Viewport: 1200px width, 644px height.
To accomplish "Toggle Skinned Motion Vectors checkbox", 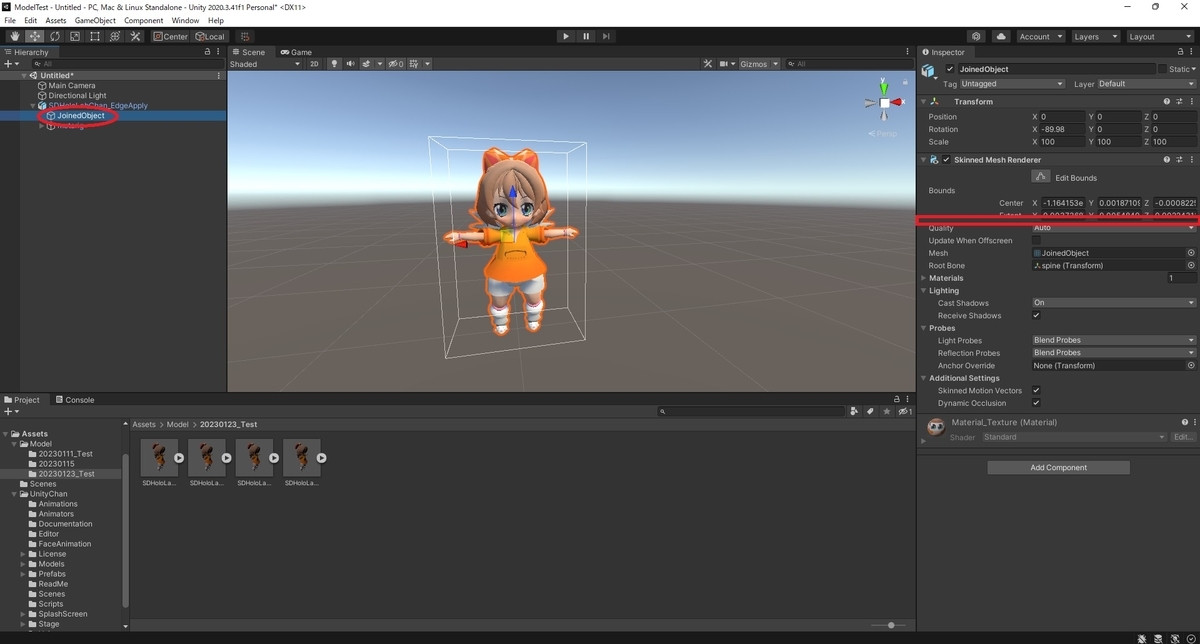I will [1036, 391].
